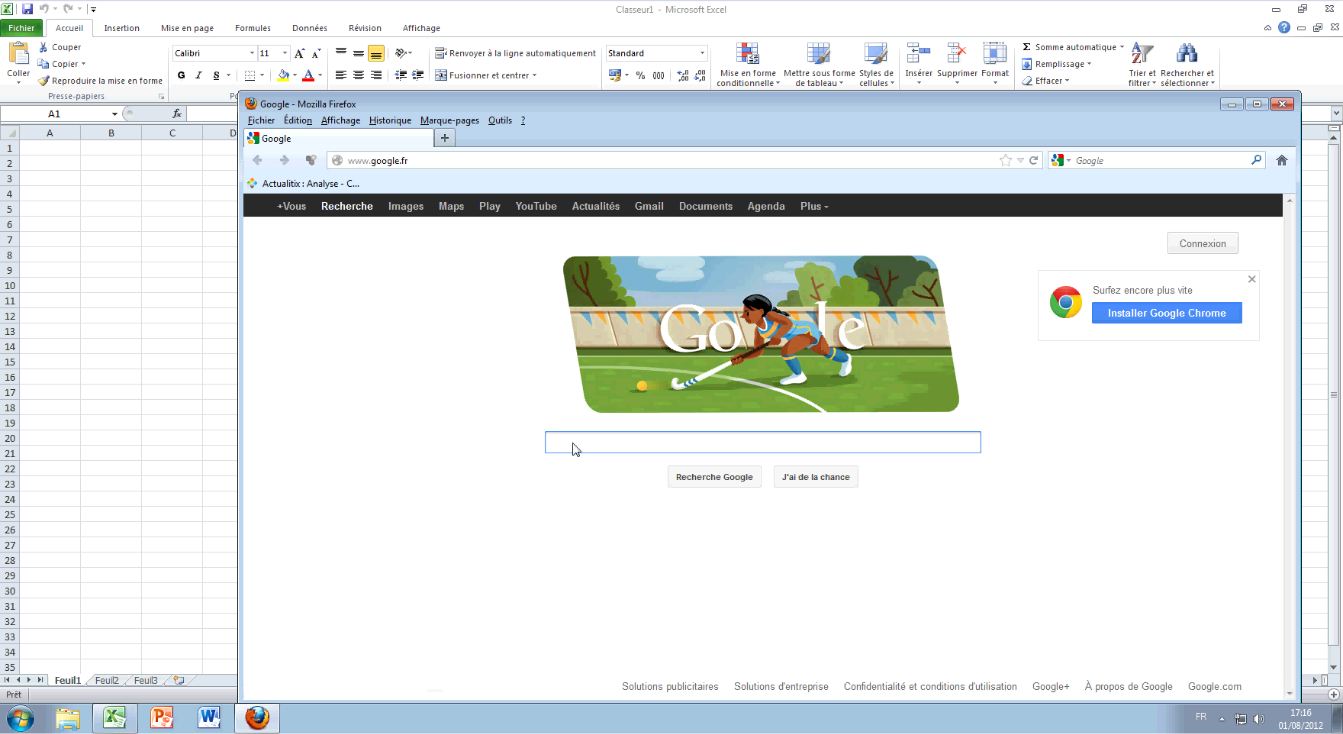Bookmark the page with the star icon
The image size is (1343, 734).
(x=1006, y=160)
